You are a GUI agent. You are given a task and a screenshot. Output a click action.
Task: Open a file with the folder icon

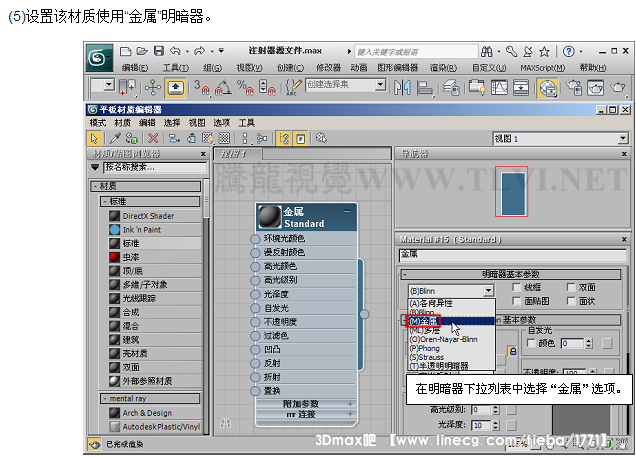142,51
